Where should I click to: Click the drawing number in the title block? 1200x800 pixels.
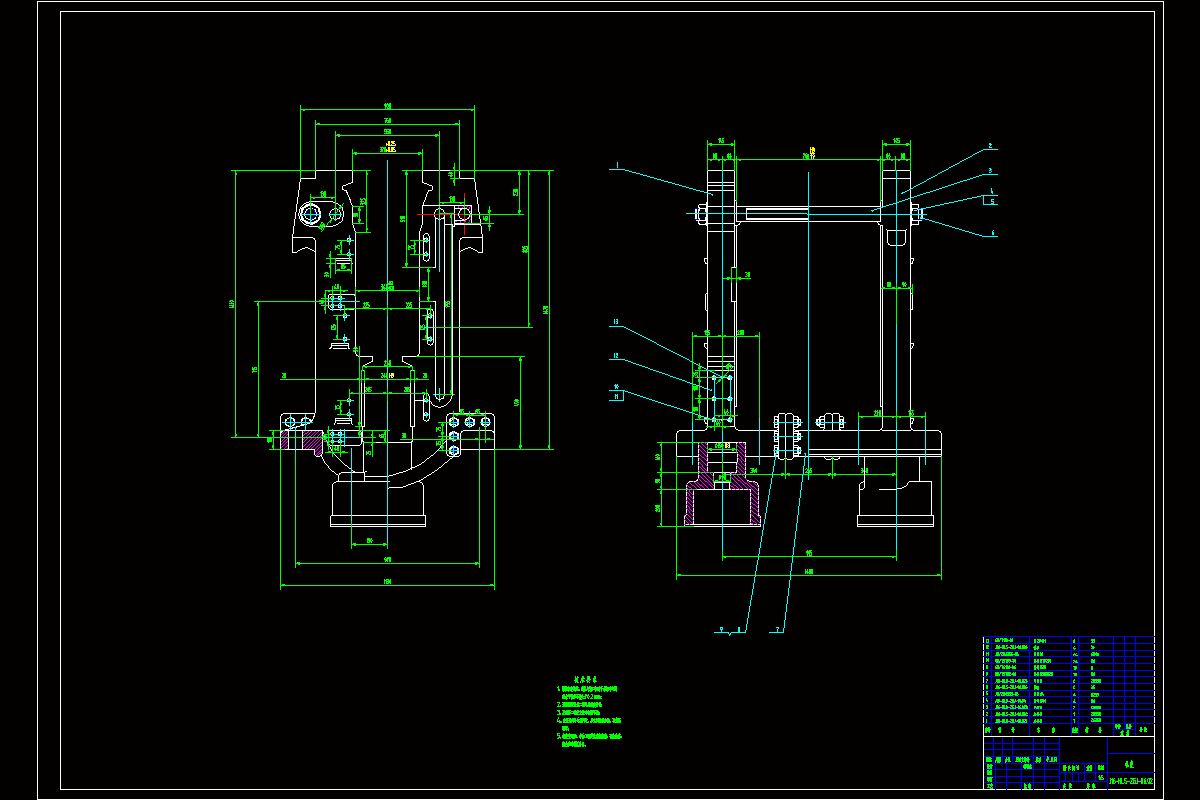1131,781
